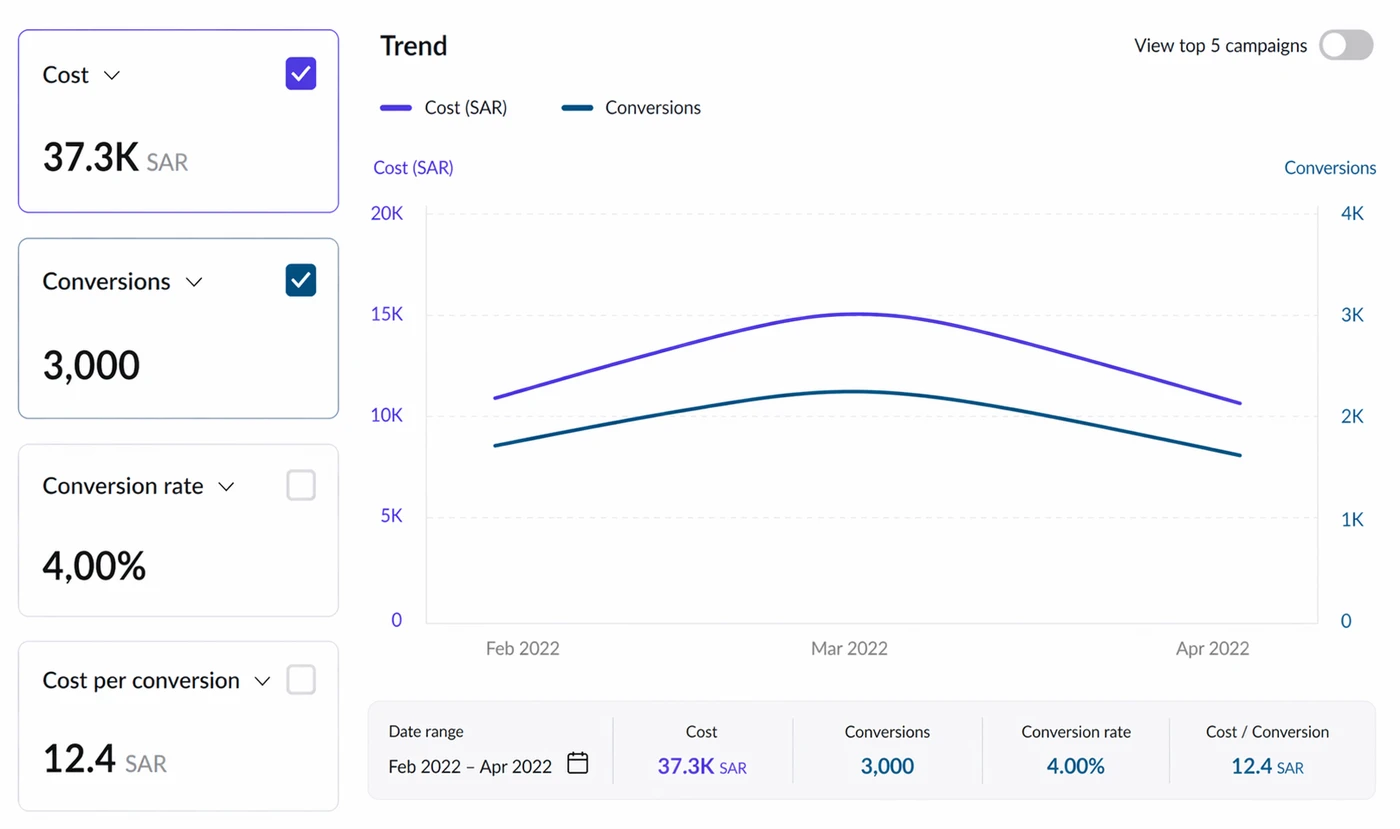Select the Feb 2022 – Apr 2022 date range
The image size is (1400, 829).
[470, 767]
